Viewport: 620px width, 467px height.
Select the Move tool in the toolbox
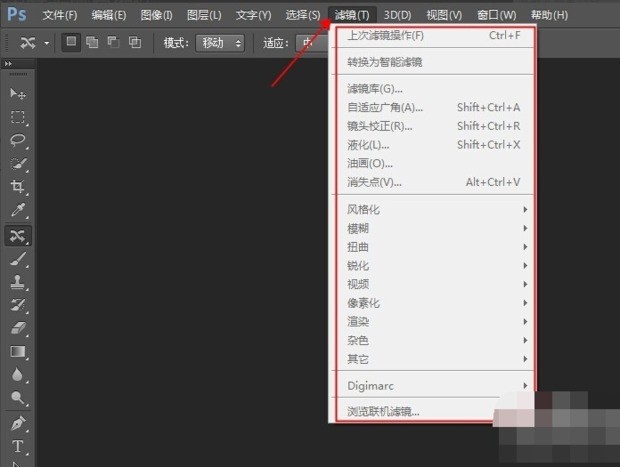17,93
